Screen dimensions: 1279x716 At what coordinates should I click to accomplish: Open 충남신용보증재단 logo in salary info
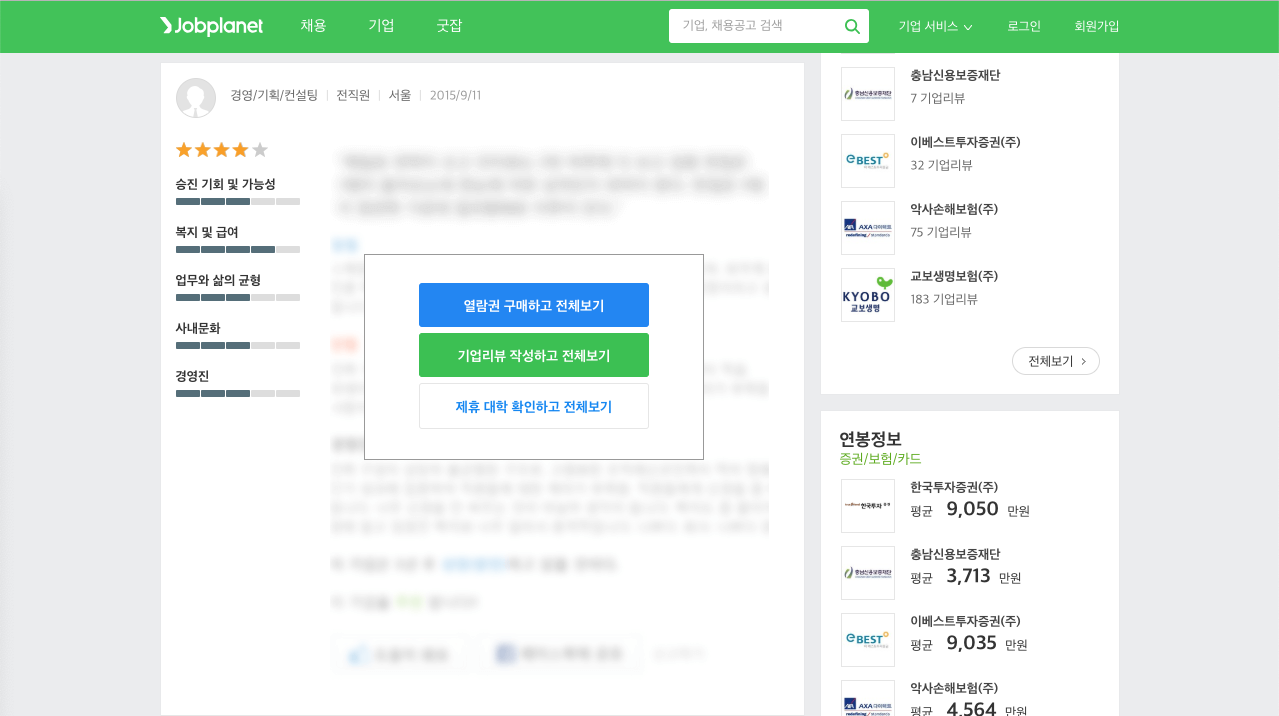coord(868,573)
